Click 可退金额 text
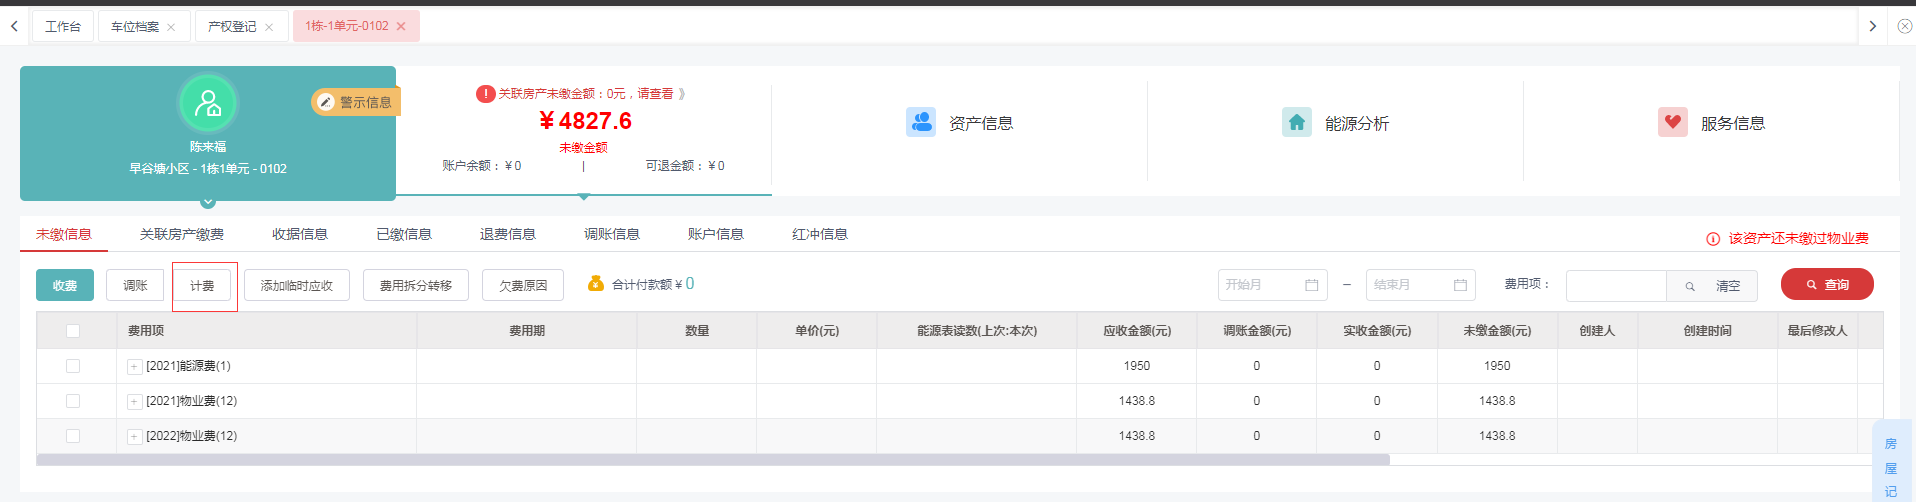 [685, 166]
